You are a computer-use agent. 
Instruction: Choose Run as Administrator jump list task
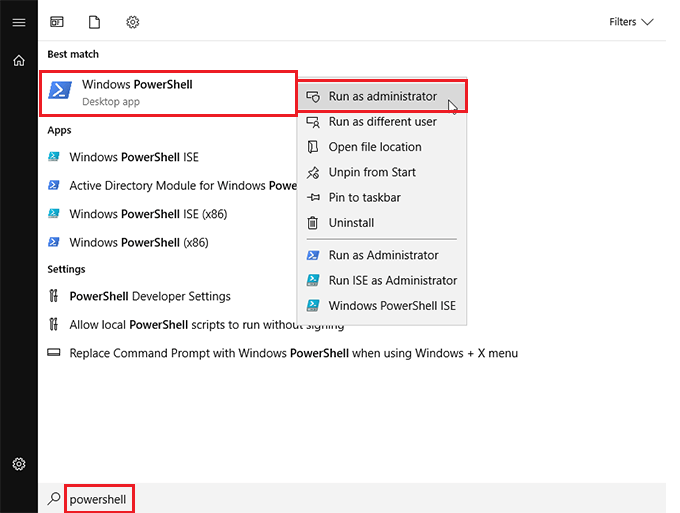point(382,255)
